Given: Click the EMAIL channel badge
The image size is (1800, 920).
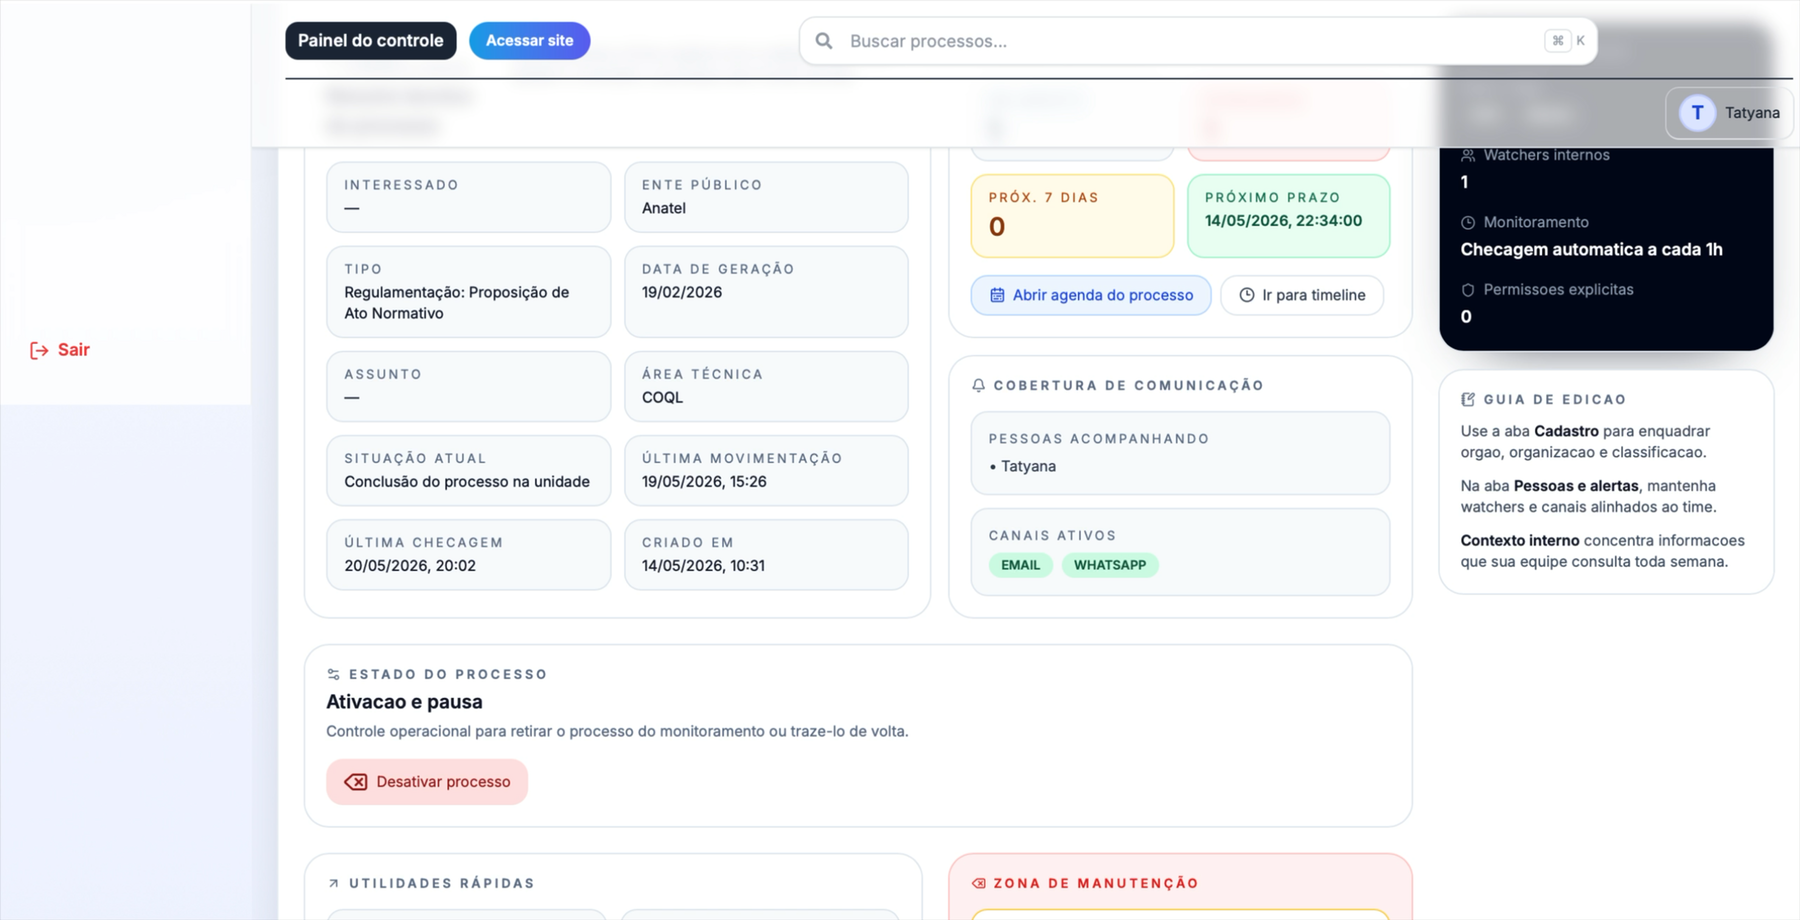Looking at the screenshot, I should [1020, 565].
